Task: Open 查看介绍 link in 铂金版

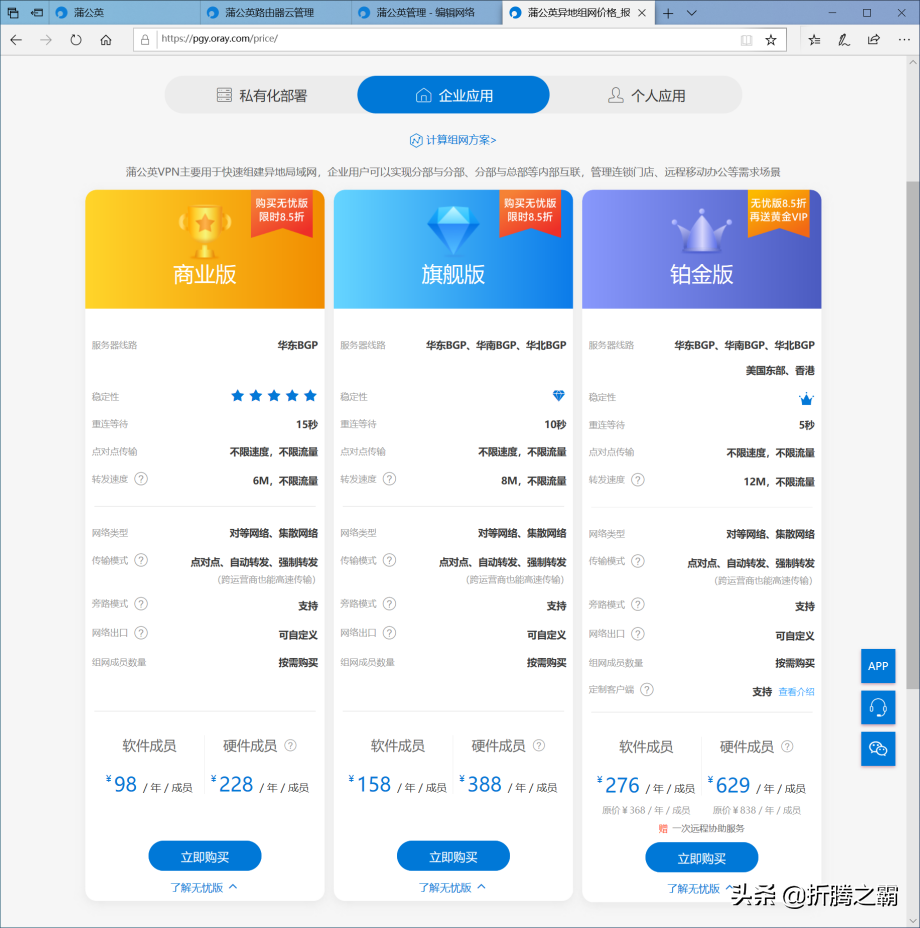Action: click(x=796, y=691)
